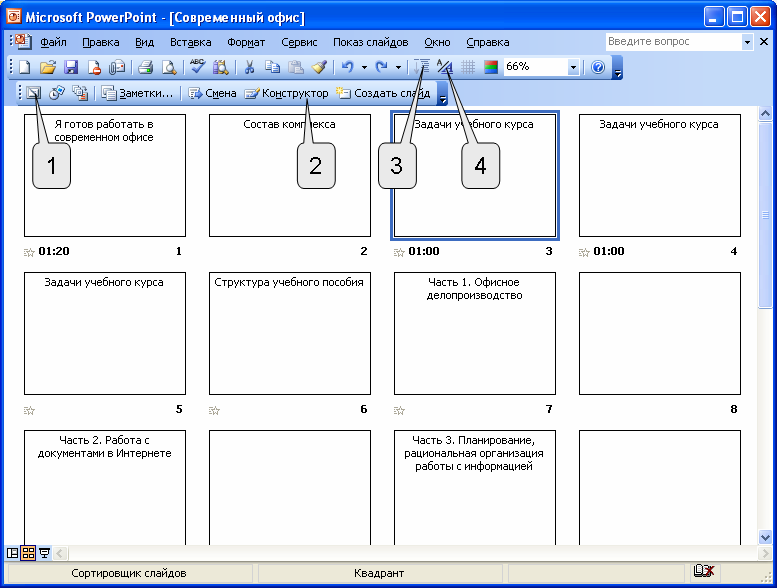This screenshot has width=777, height=588.
Task: Open the Конструктор design pane
Action: coord(286,93)
